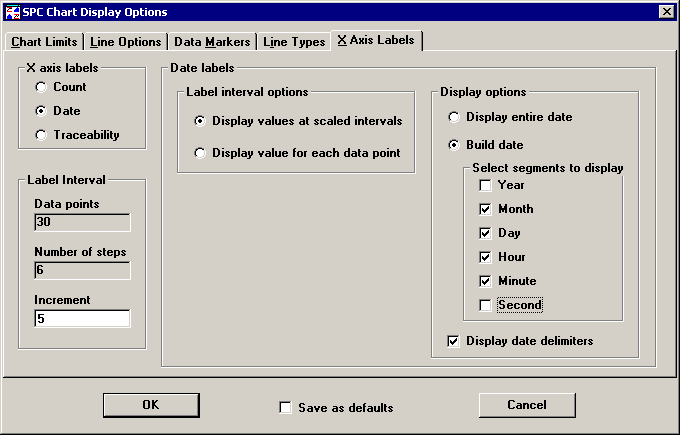Select Display values at scaled intervals
Screen dimensions: 680x435
[201, 121]
